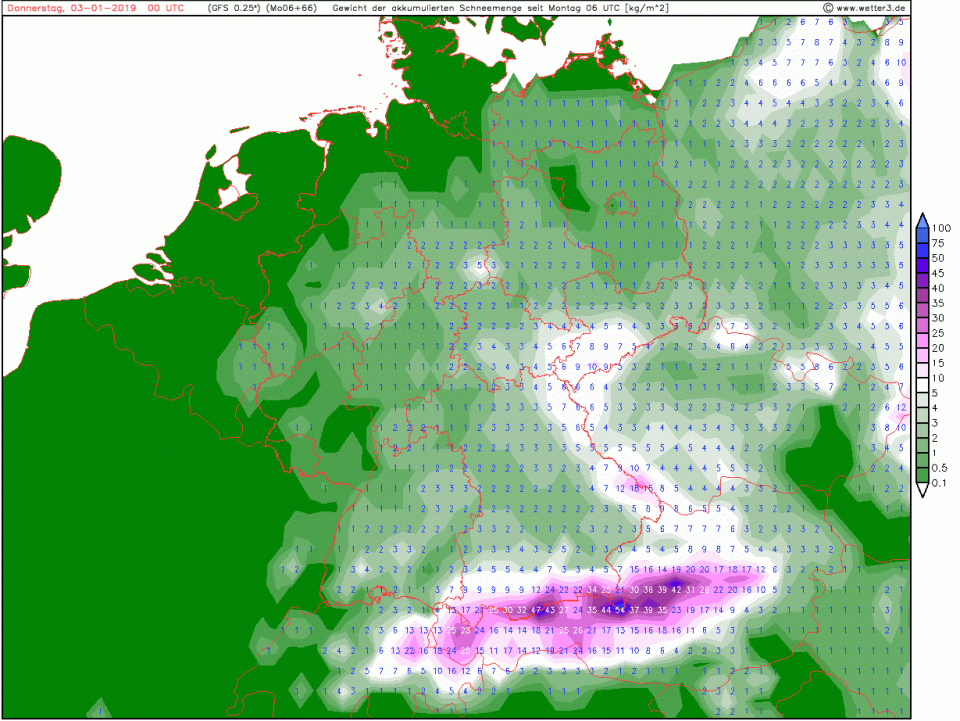The height and width of the screenshot is (721, 960).
Task: Click the '0.1' label on the legend
Action: coord(941,484)
